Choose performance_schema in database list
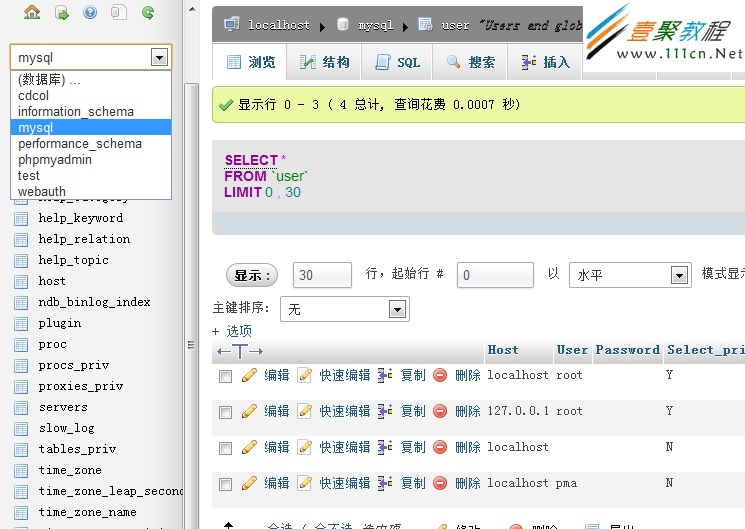This screenshot has height=529, width=745. pyautogui.click(x=91, y=144)
